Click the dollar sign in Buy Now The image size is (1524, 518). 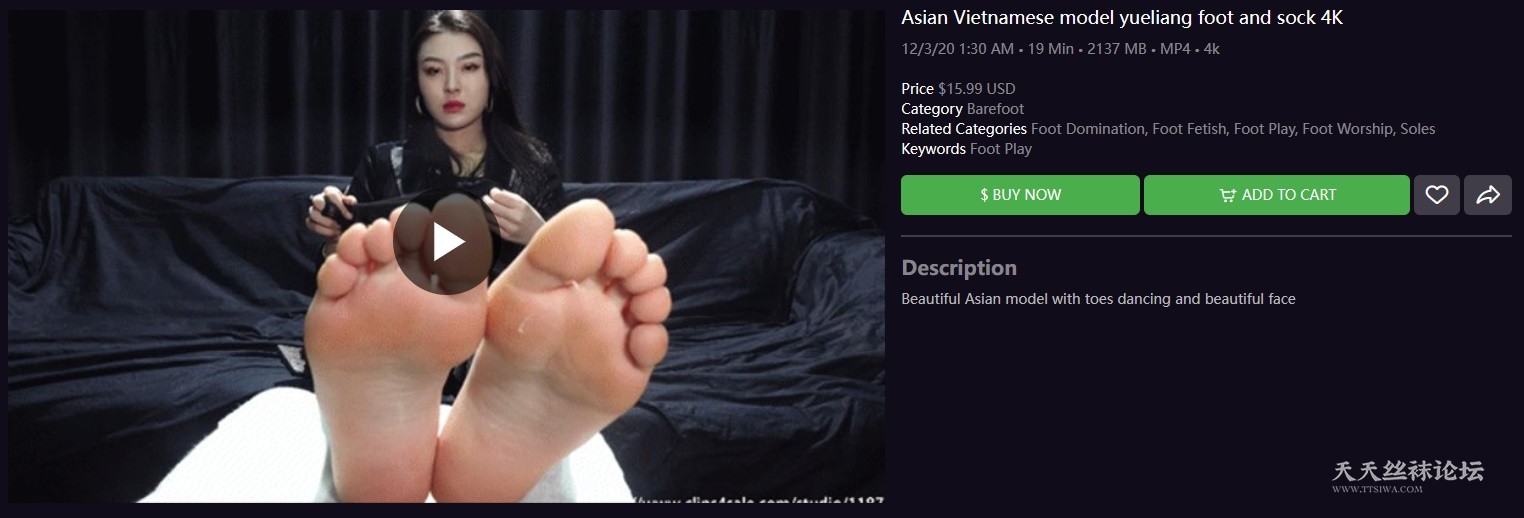(985, 195)
